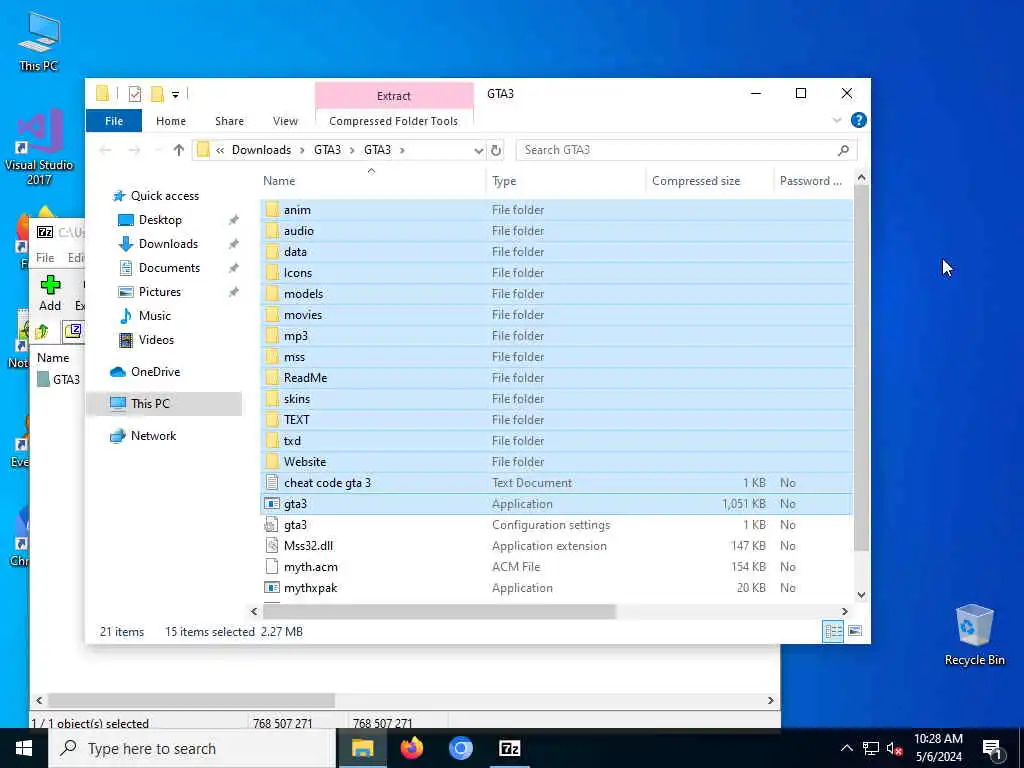Select OneDrive in navigation pane
1024x768 pixels.
click(155, 372)
